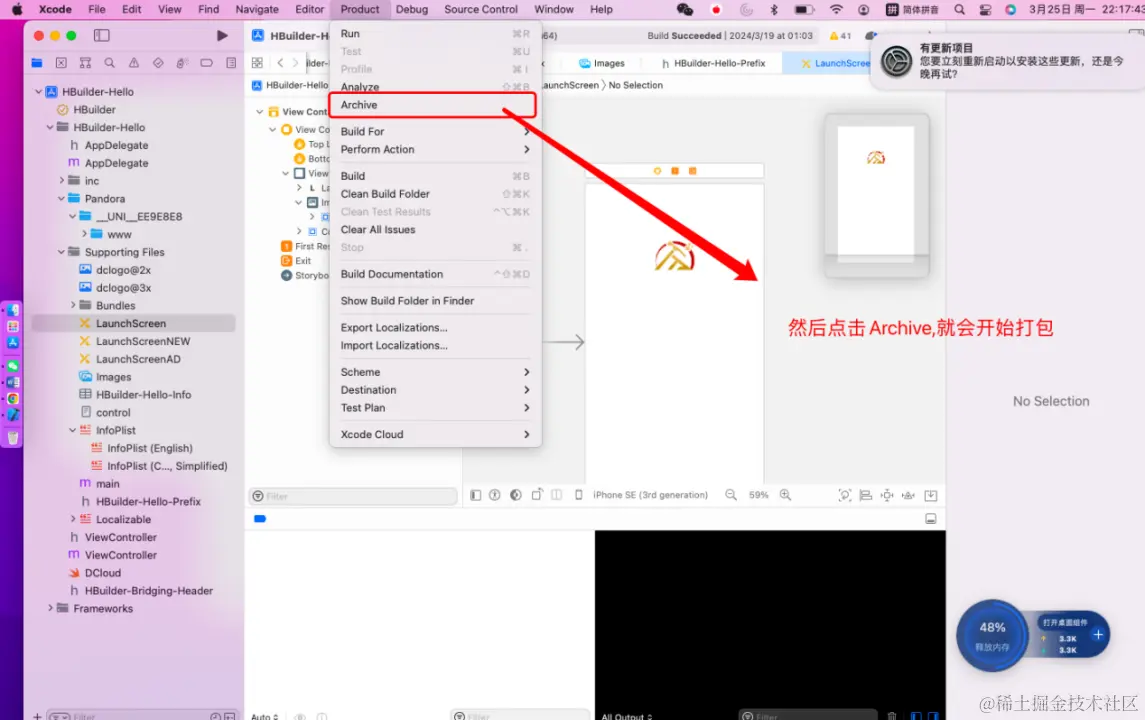Collapse the Supporting Files group
Screen dimensions: 1145x720
pos(61,252)
